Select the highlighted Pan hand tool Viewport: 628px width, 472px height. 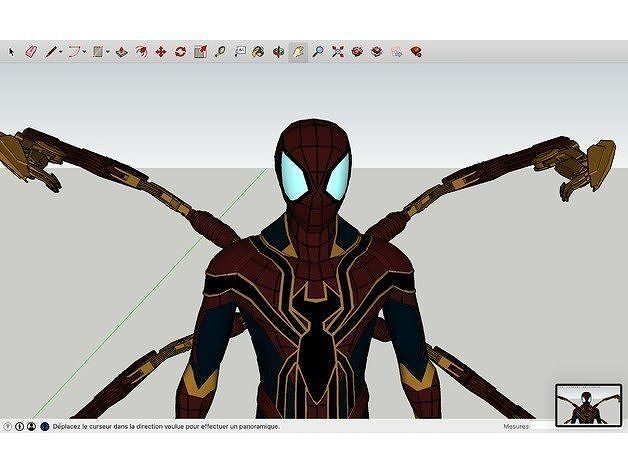coord(298,52)
